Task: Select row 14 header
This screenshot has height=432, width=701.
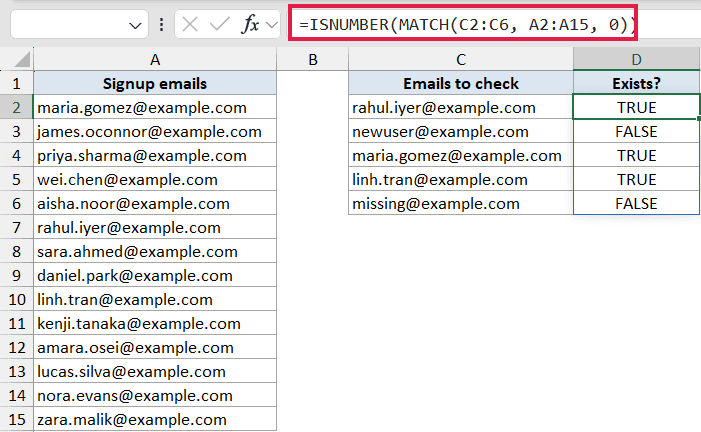Action: pos(17,395)
